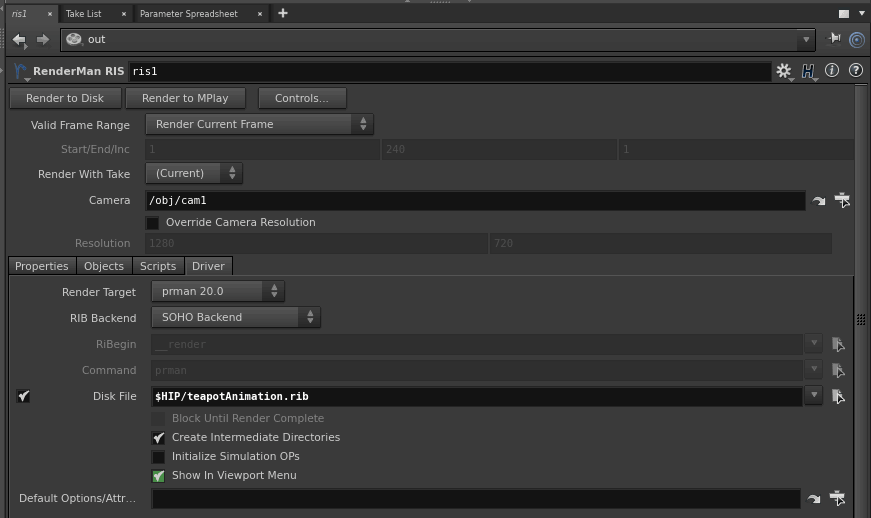Image resolution: width=871 pixels, height=518 pixels.
Task: Open file chooser for Disk File
Action: 838,396
